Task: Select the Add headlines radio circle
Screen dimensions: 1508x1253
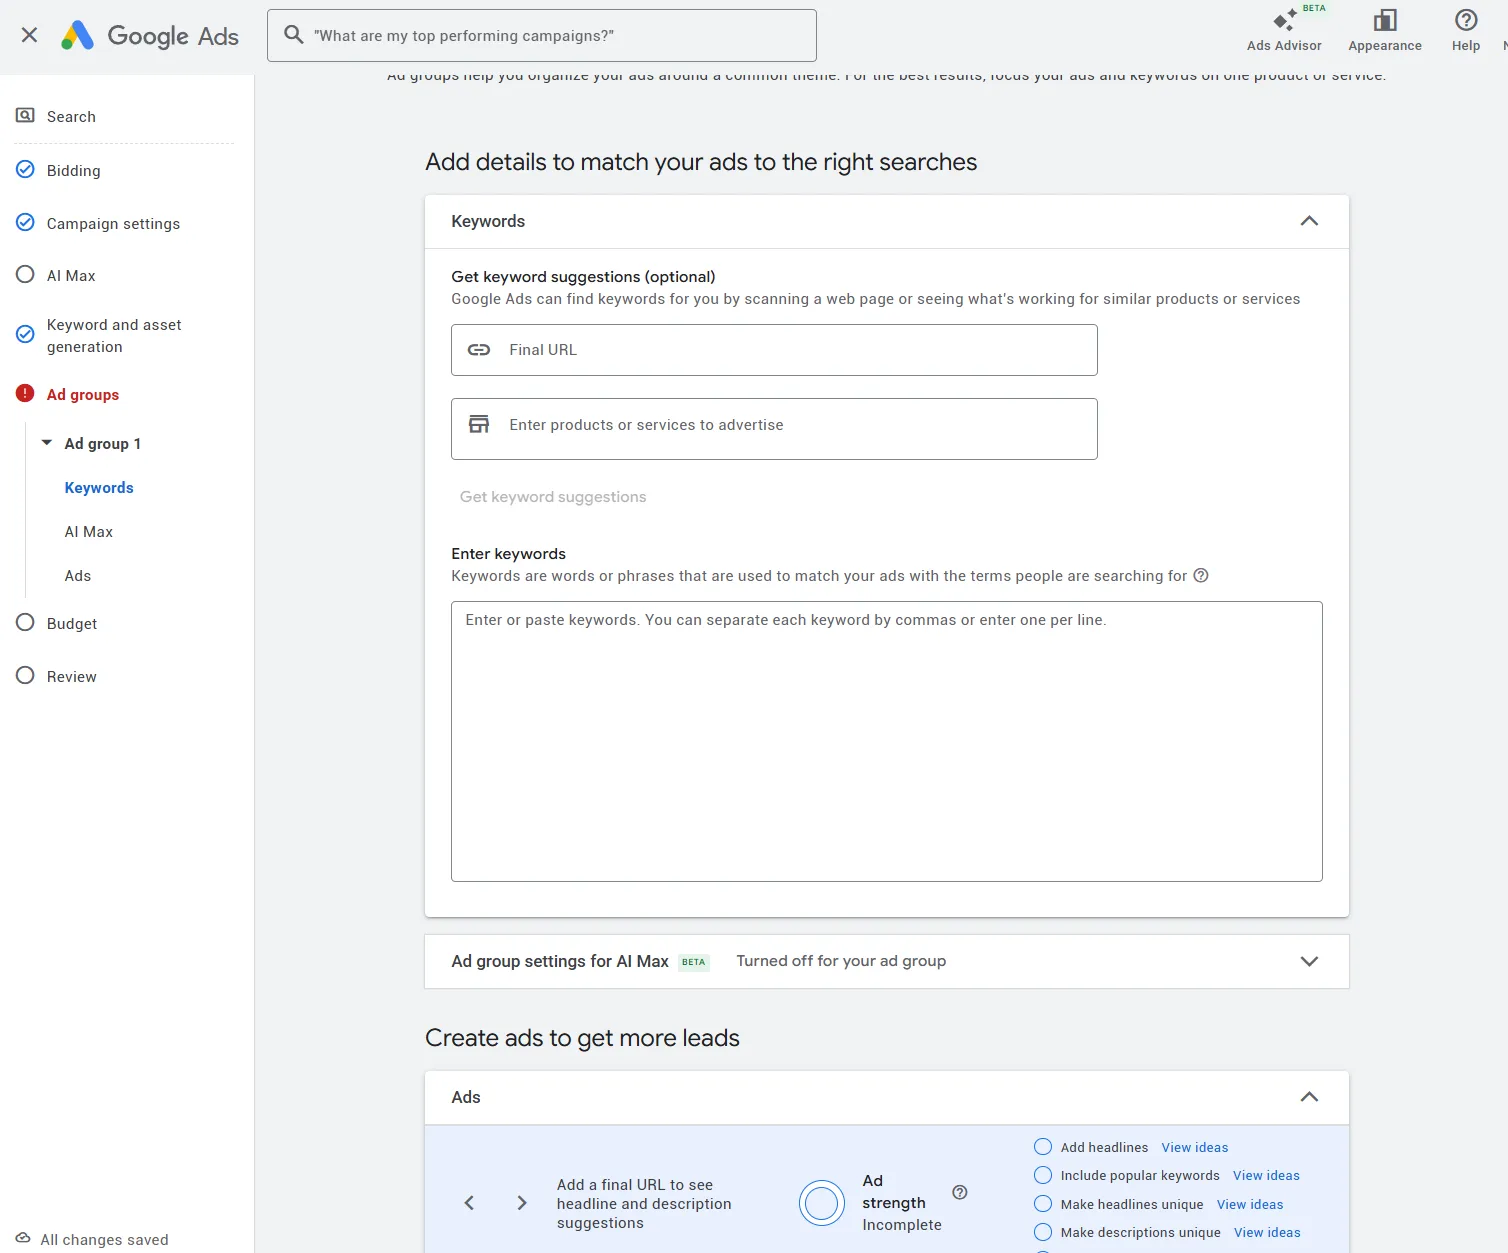Action: coord(1043,1147)
